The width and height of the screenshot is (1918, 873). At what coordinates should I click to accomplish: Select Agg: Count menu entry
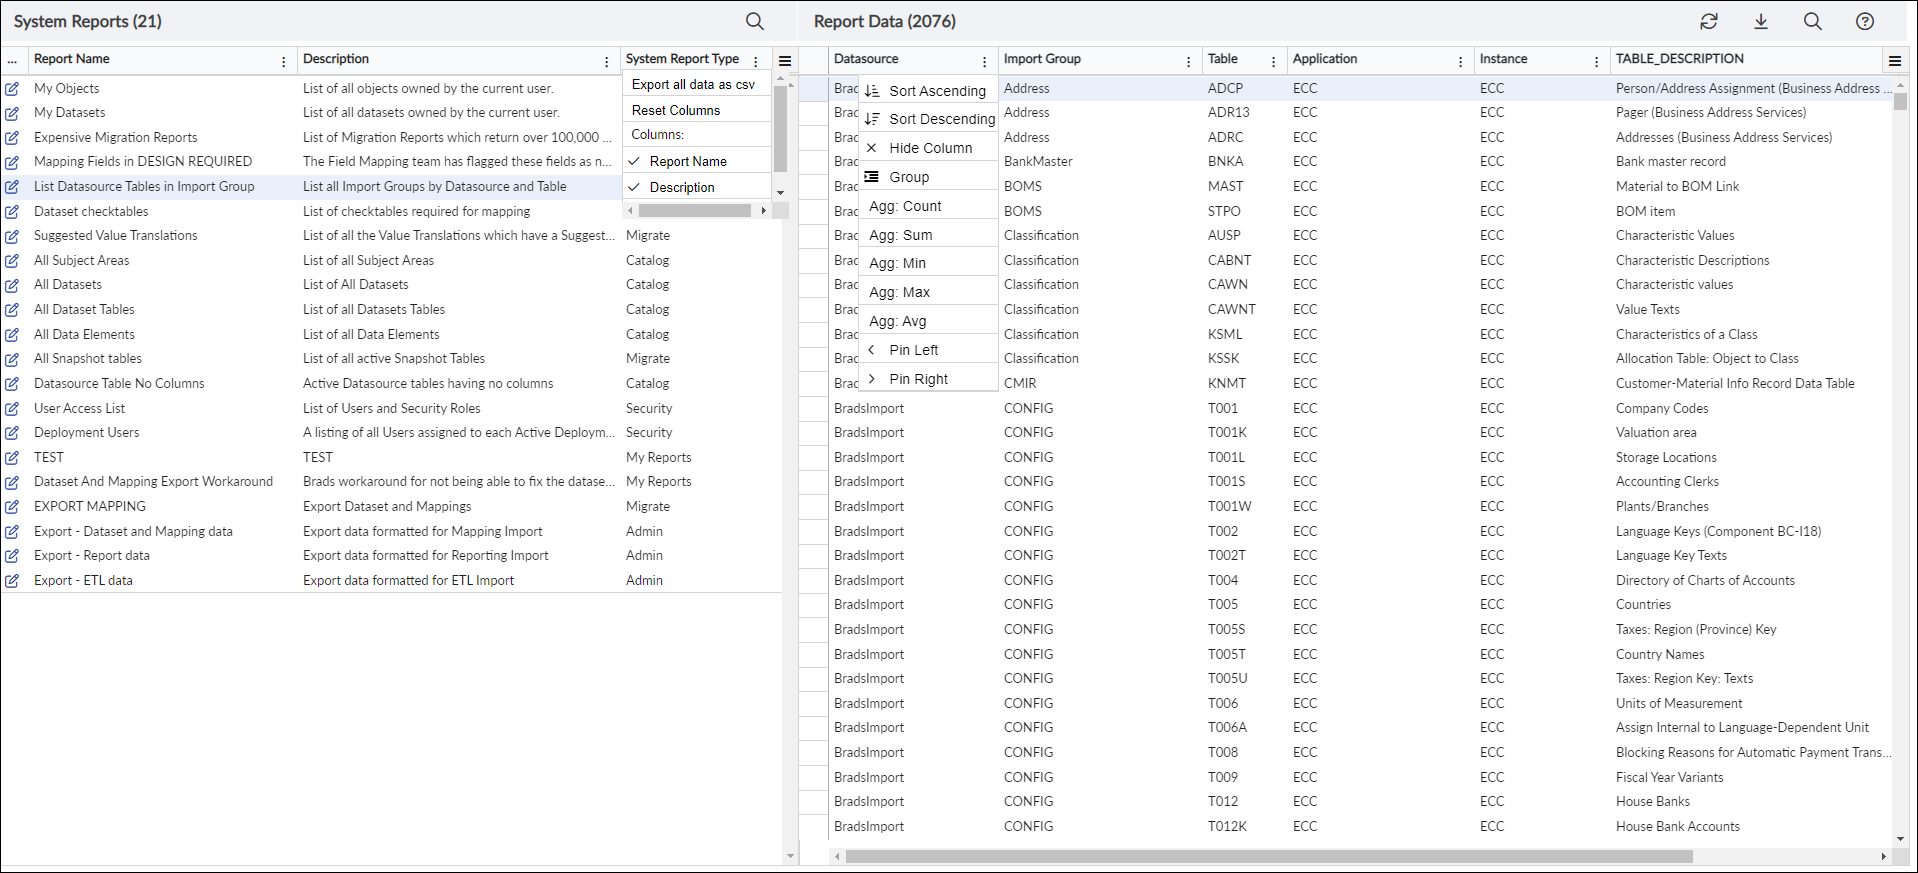pos(928,205)
